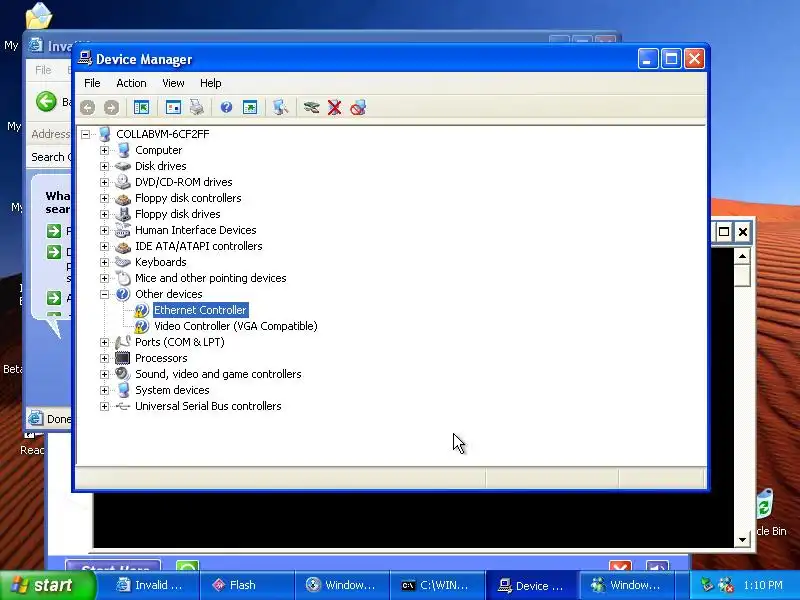
Task: Click the Export List toolbar icon with the green arrow
Action: pos(250,107)
